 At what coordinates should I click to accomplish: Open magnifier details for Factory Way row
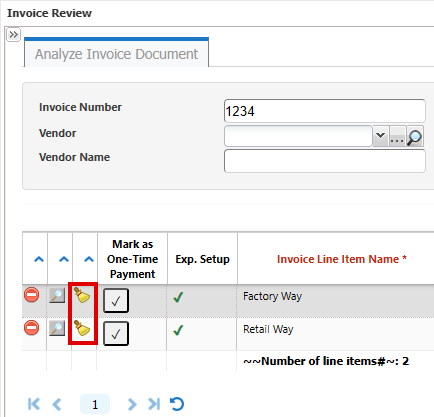[x=57, y=295]
